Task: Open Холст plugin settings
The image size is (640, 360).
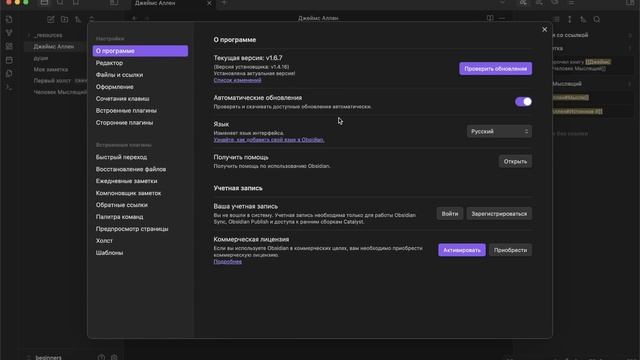Action: tap(140, 241)
